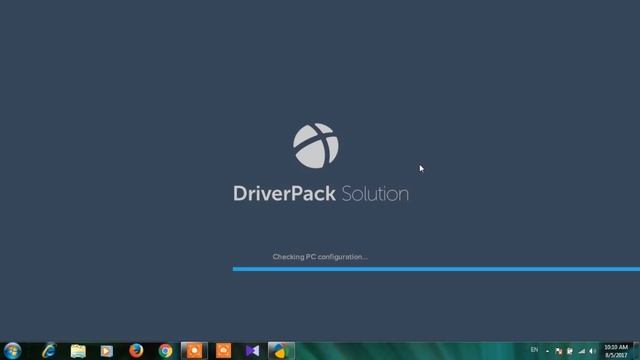This screenshot has height=360, width=640.
Task: Click the 'DriverPack Solution' title text
Action: (x=321, y=193)
